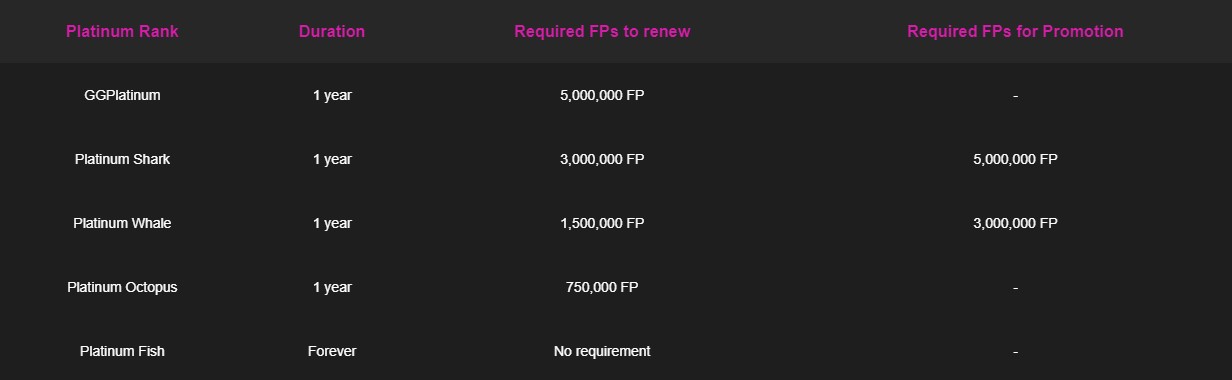Click the promotion dash in Platinum Fish row
1232x380 pixels.
1015,351
